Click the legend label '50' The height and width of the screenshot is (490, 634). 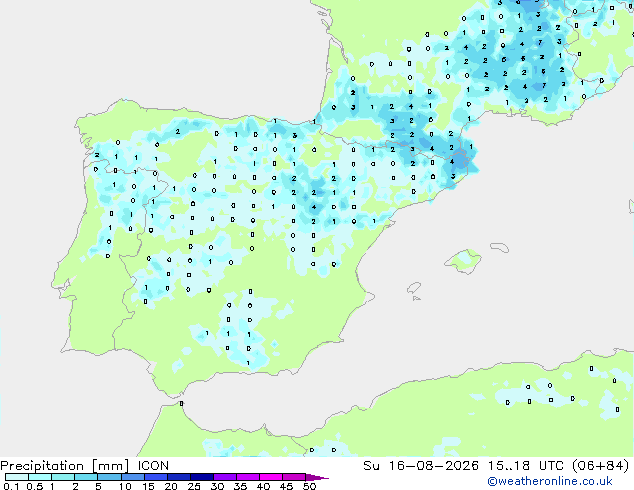tap(309, 486)
